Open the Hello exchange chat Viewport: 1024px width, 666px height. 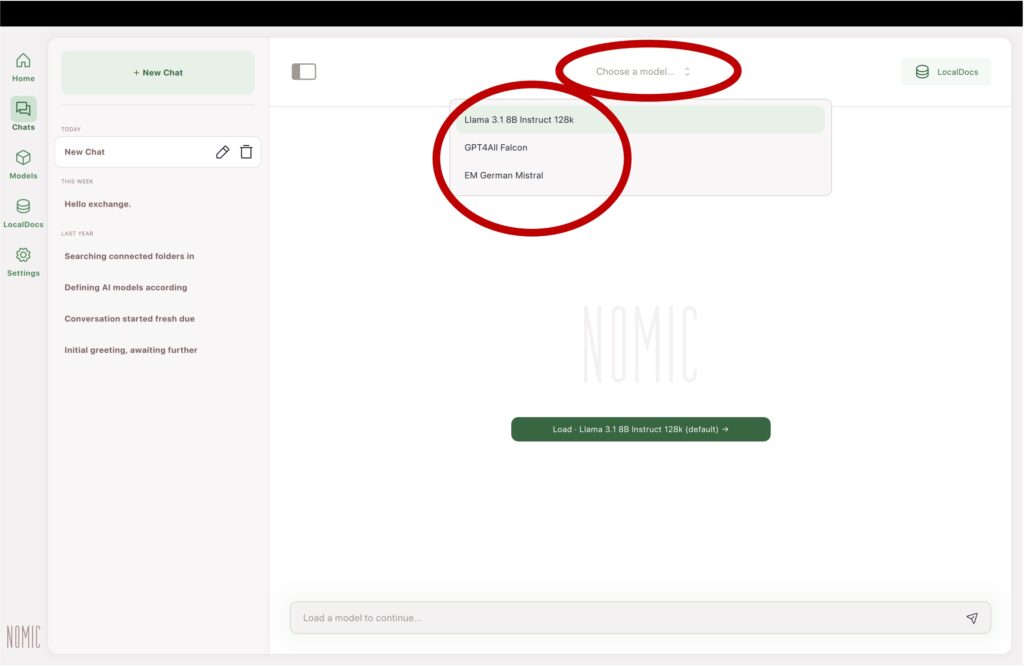coord(98,204)
